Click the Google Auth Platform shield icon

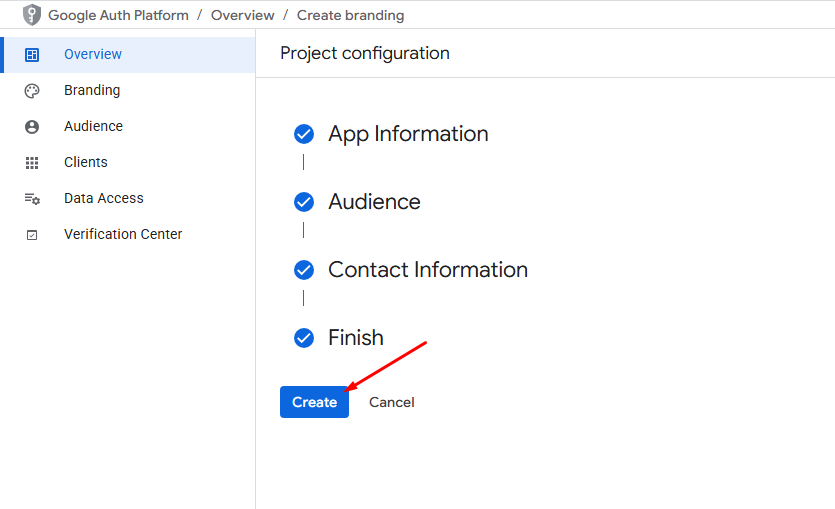(x=32, y=15)
